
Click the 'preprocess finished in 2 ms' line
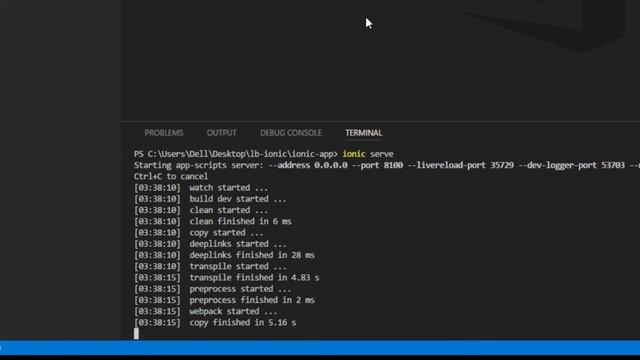[x=224, y=300]
